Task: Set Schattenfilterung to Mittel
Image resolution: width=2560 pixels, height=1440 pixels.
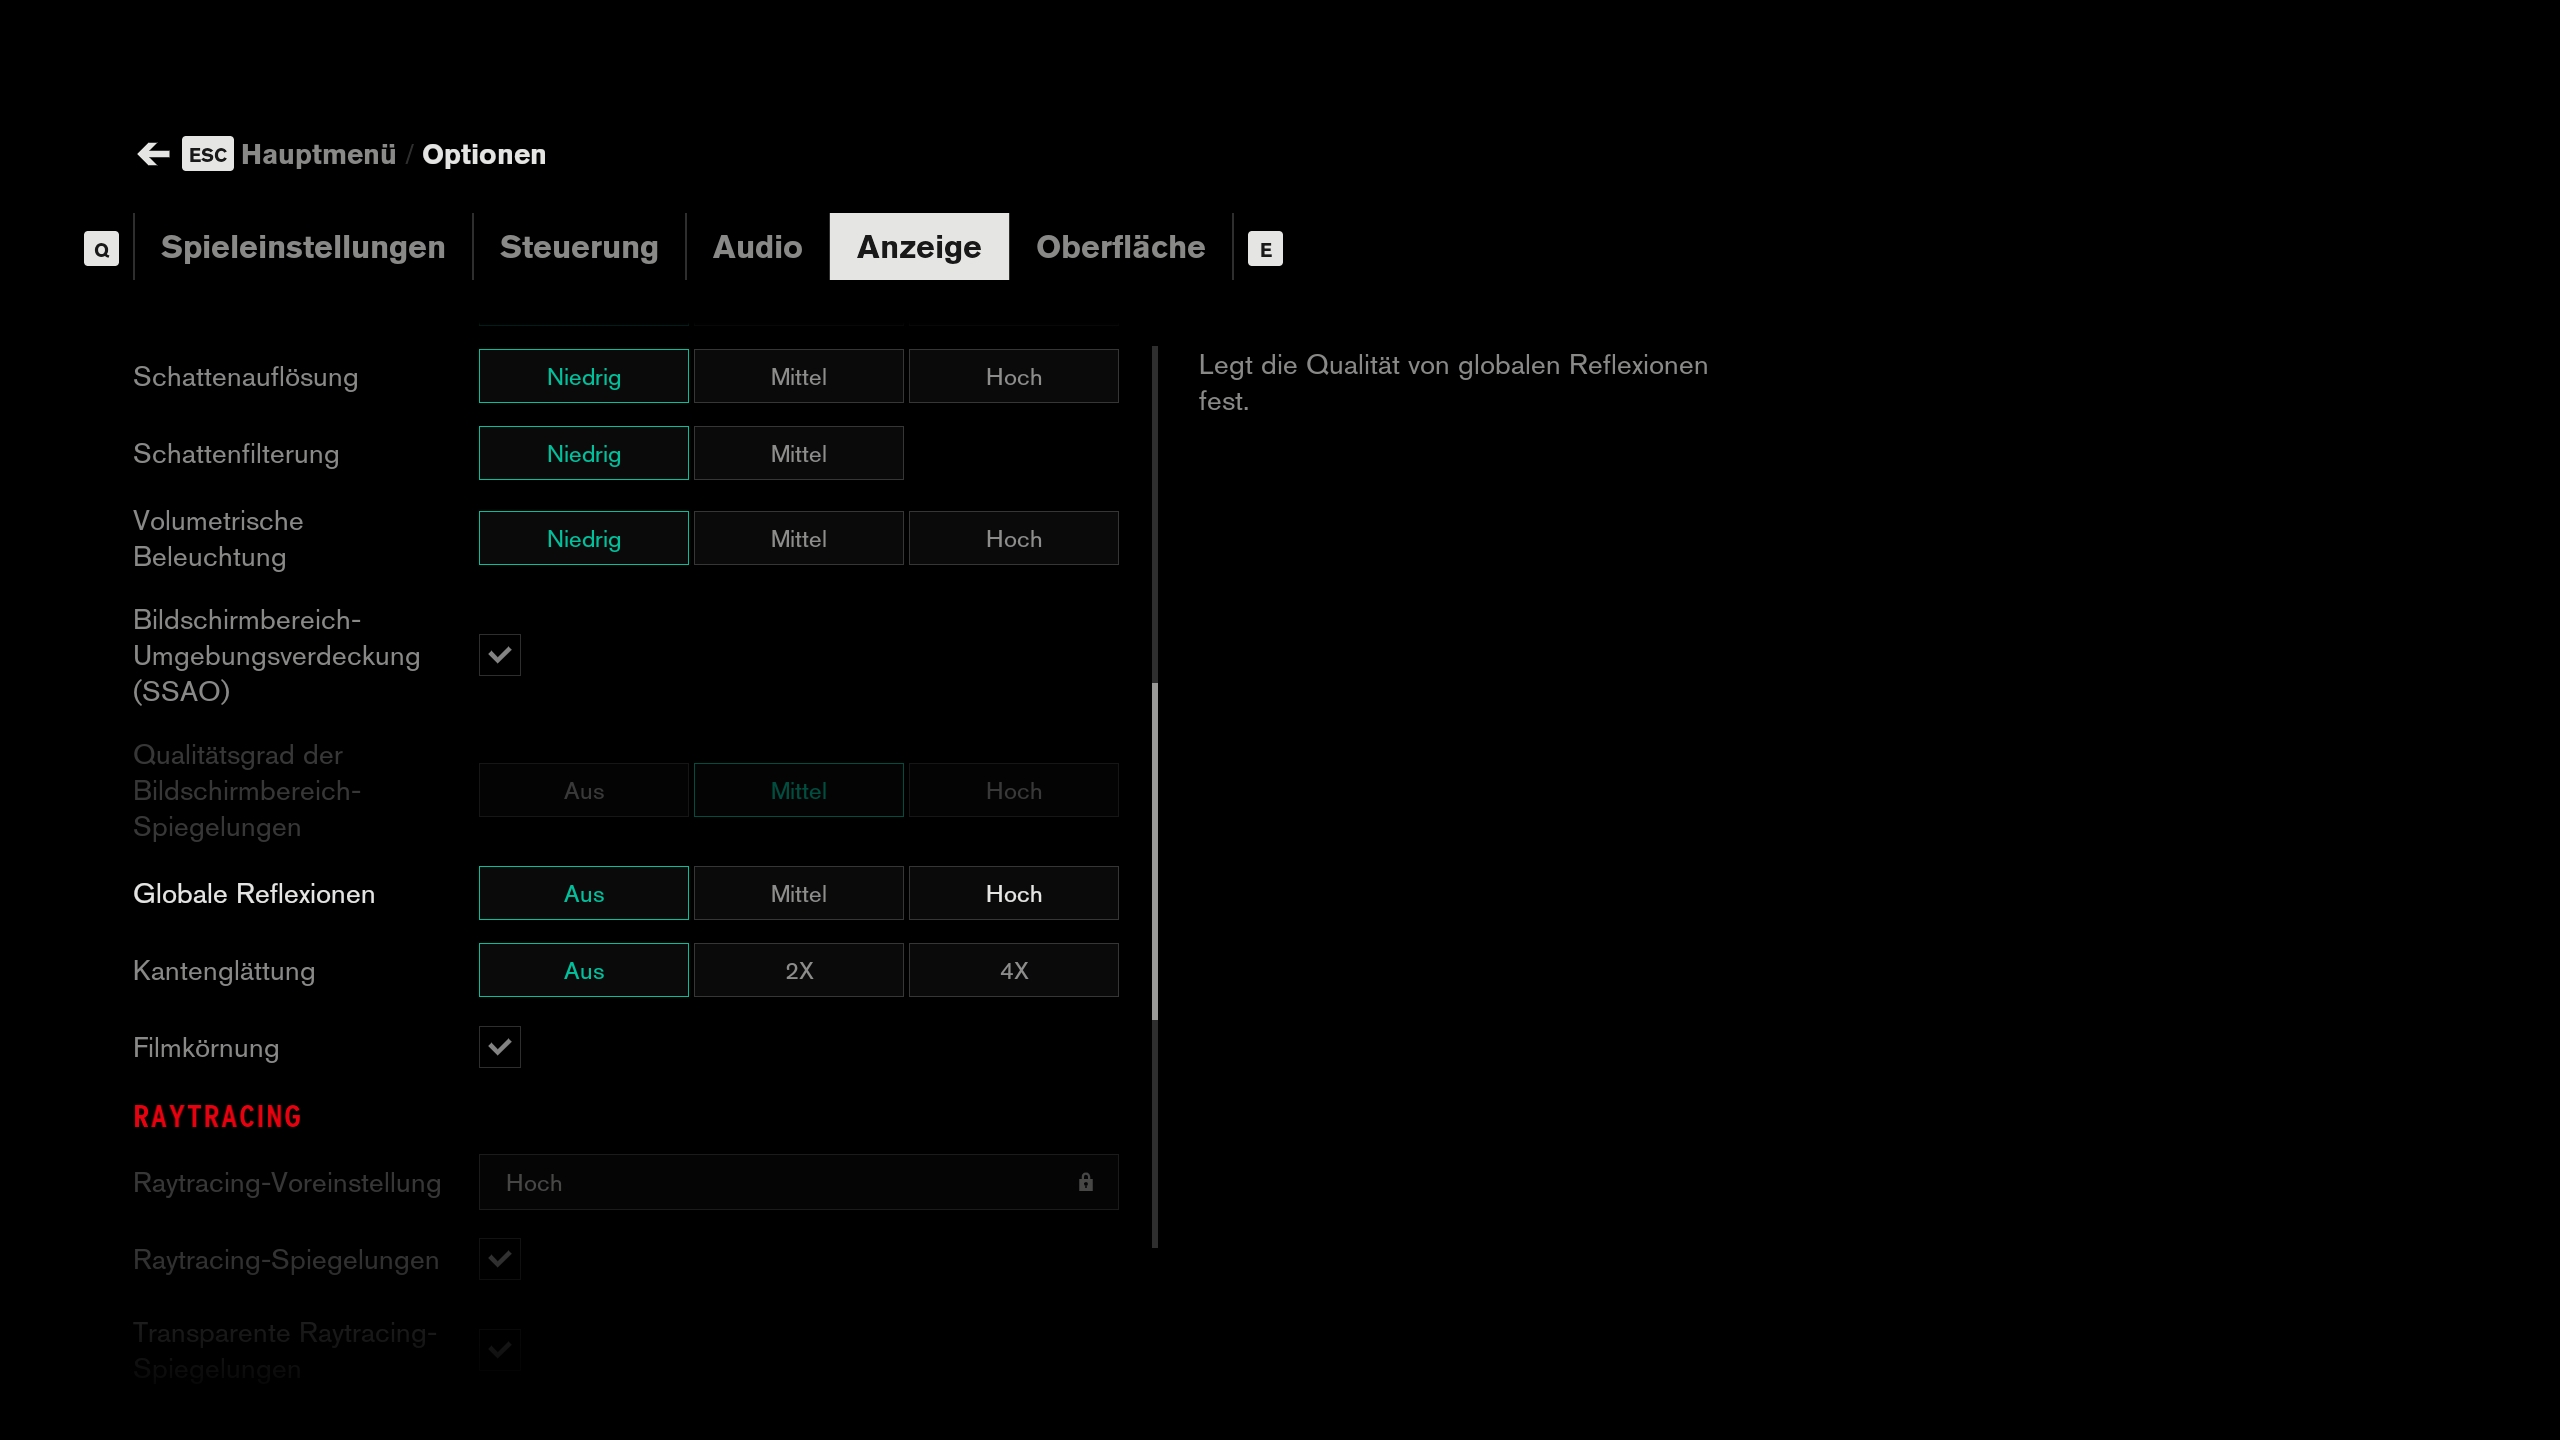Action: coord(798,454)
